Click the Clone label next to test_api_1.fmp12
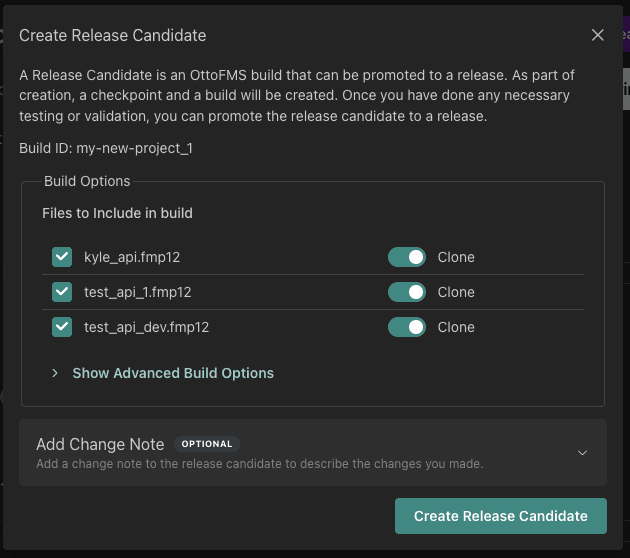 click(x=456, y=292)
